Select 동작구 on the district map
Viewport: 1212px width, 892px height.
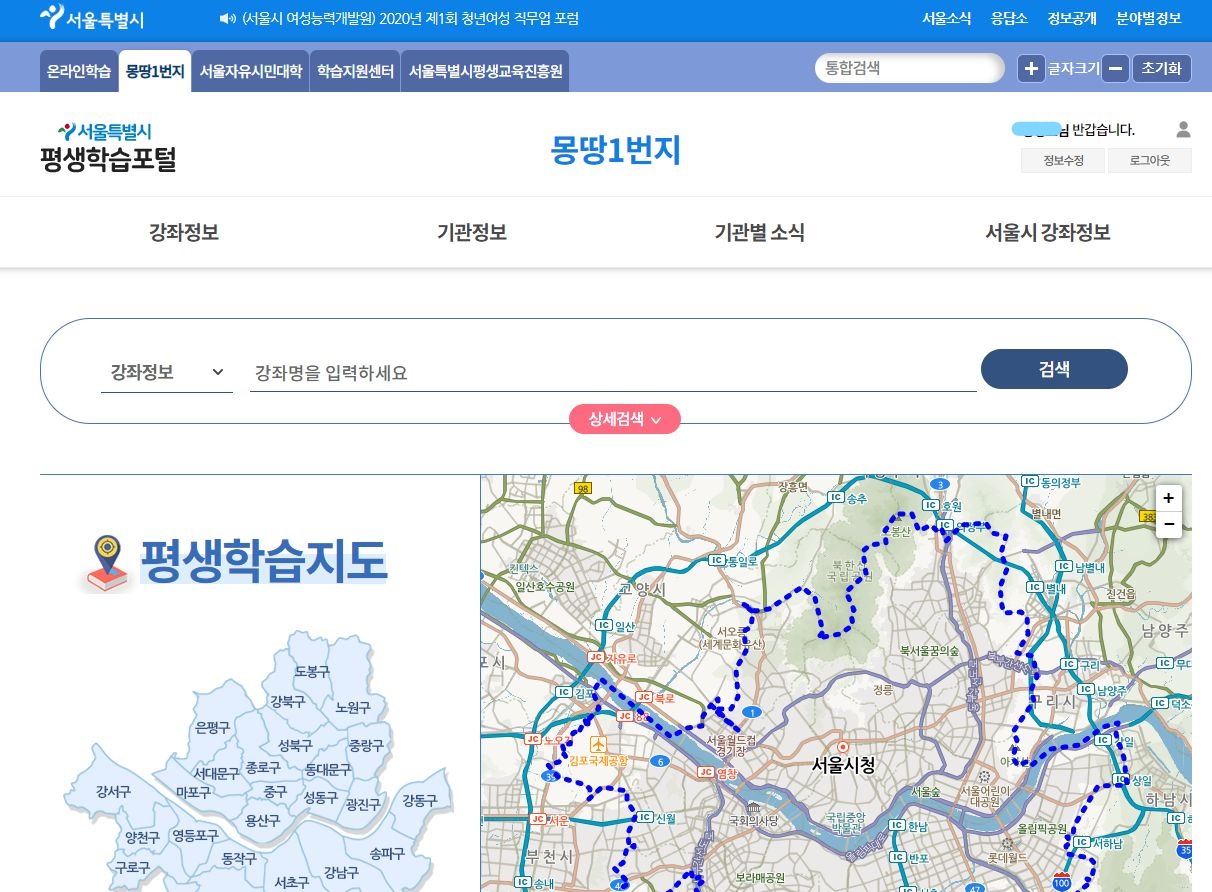coord(239,858)
